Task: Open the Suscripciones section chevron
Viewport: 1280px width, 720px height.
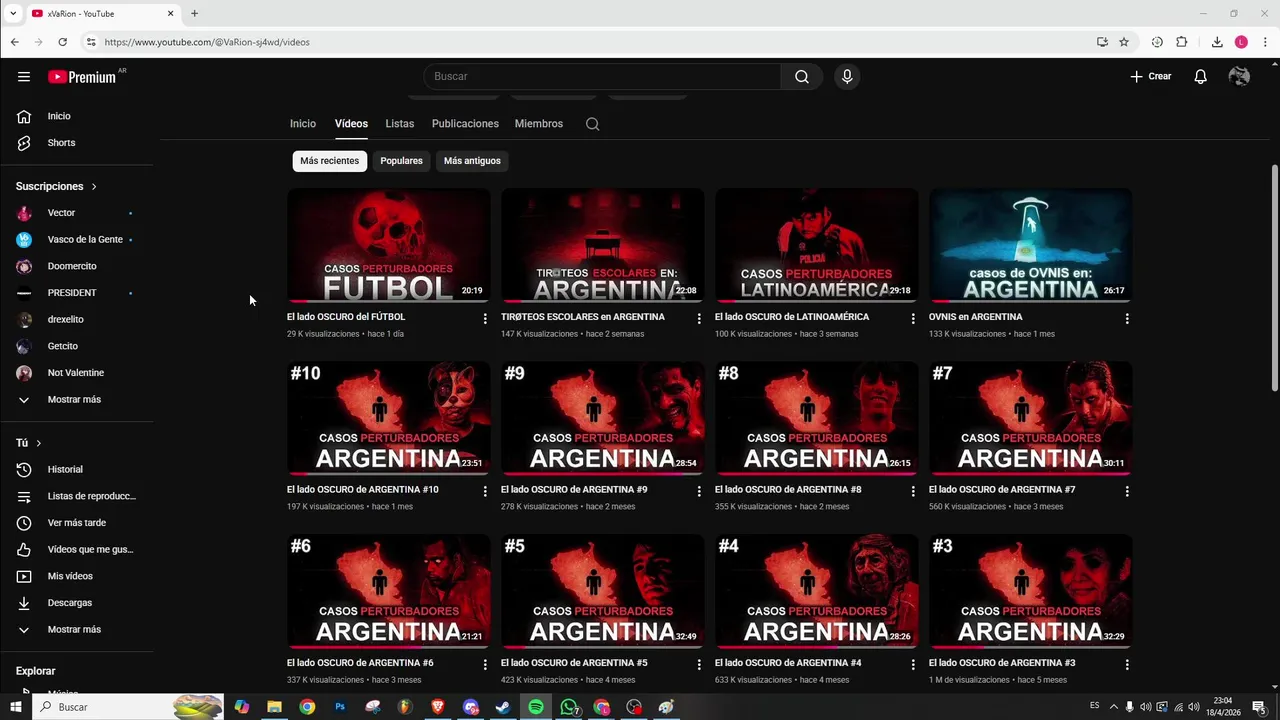Action: (94, 187)
